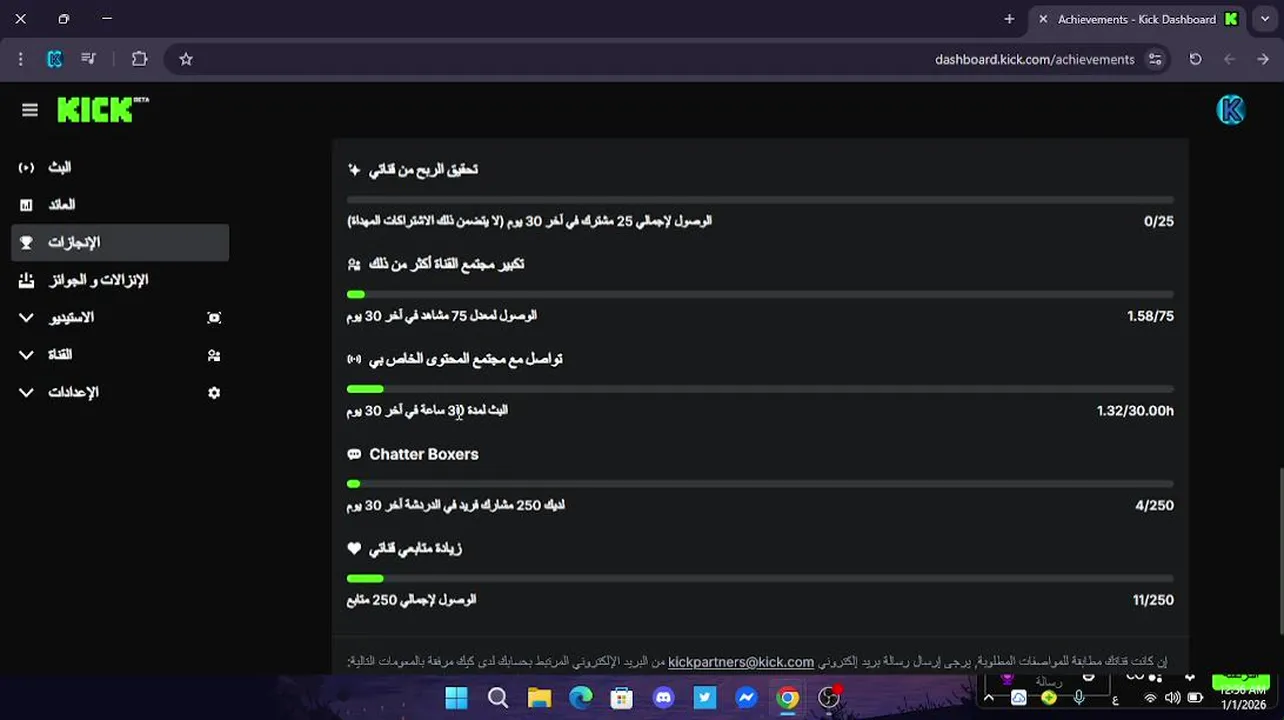The image size is (1284, 720).
Task: Click the تحقيق الربح من قناتي heading
Action: (x=424, y=170)
